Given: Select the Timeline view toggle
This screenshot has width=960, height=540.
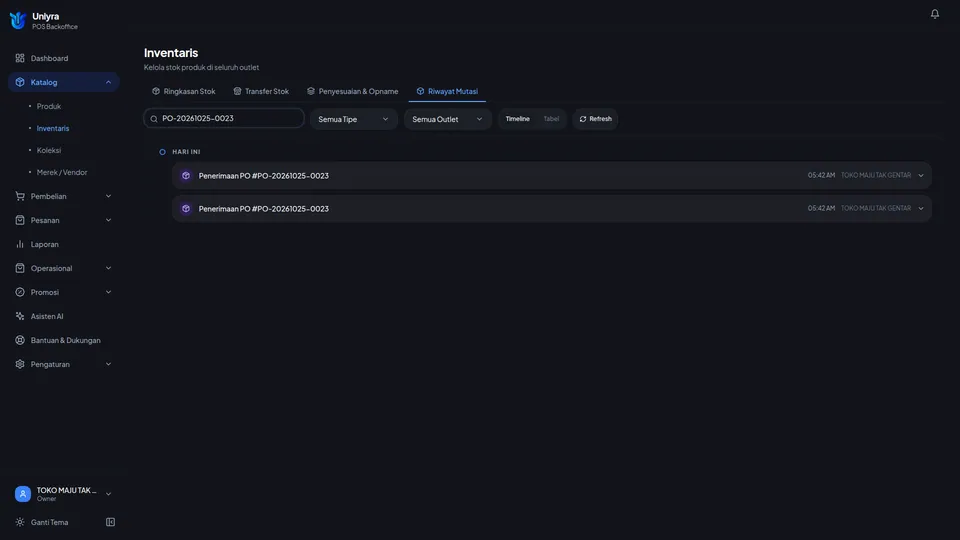Looking at the screenshot, I should 517,119.
